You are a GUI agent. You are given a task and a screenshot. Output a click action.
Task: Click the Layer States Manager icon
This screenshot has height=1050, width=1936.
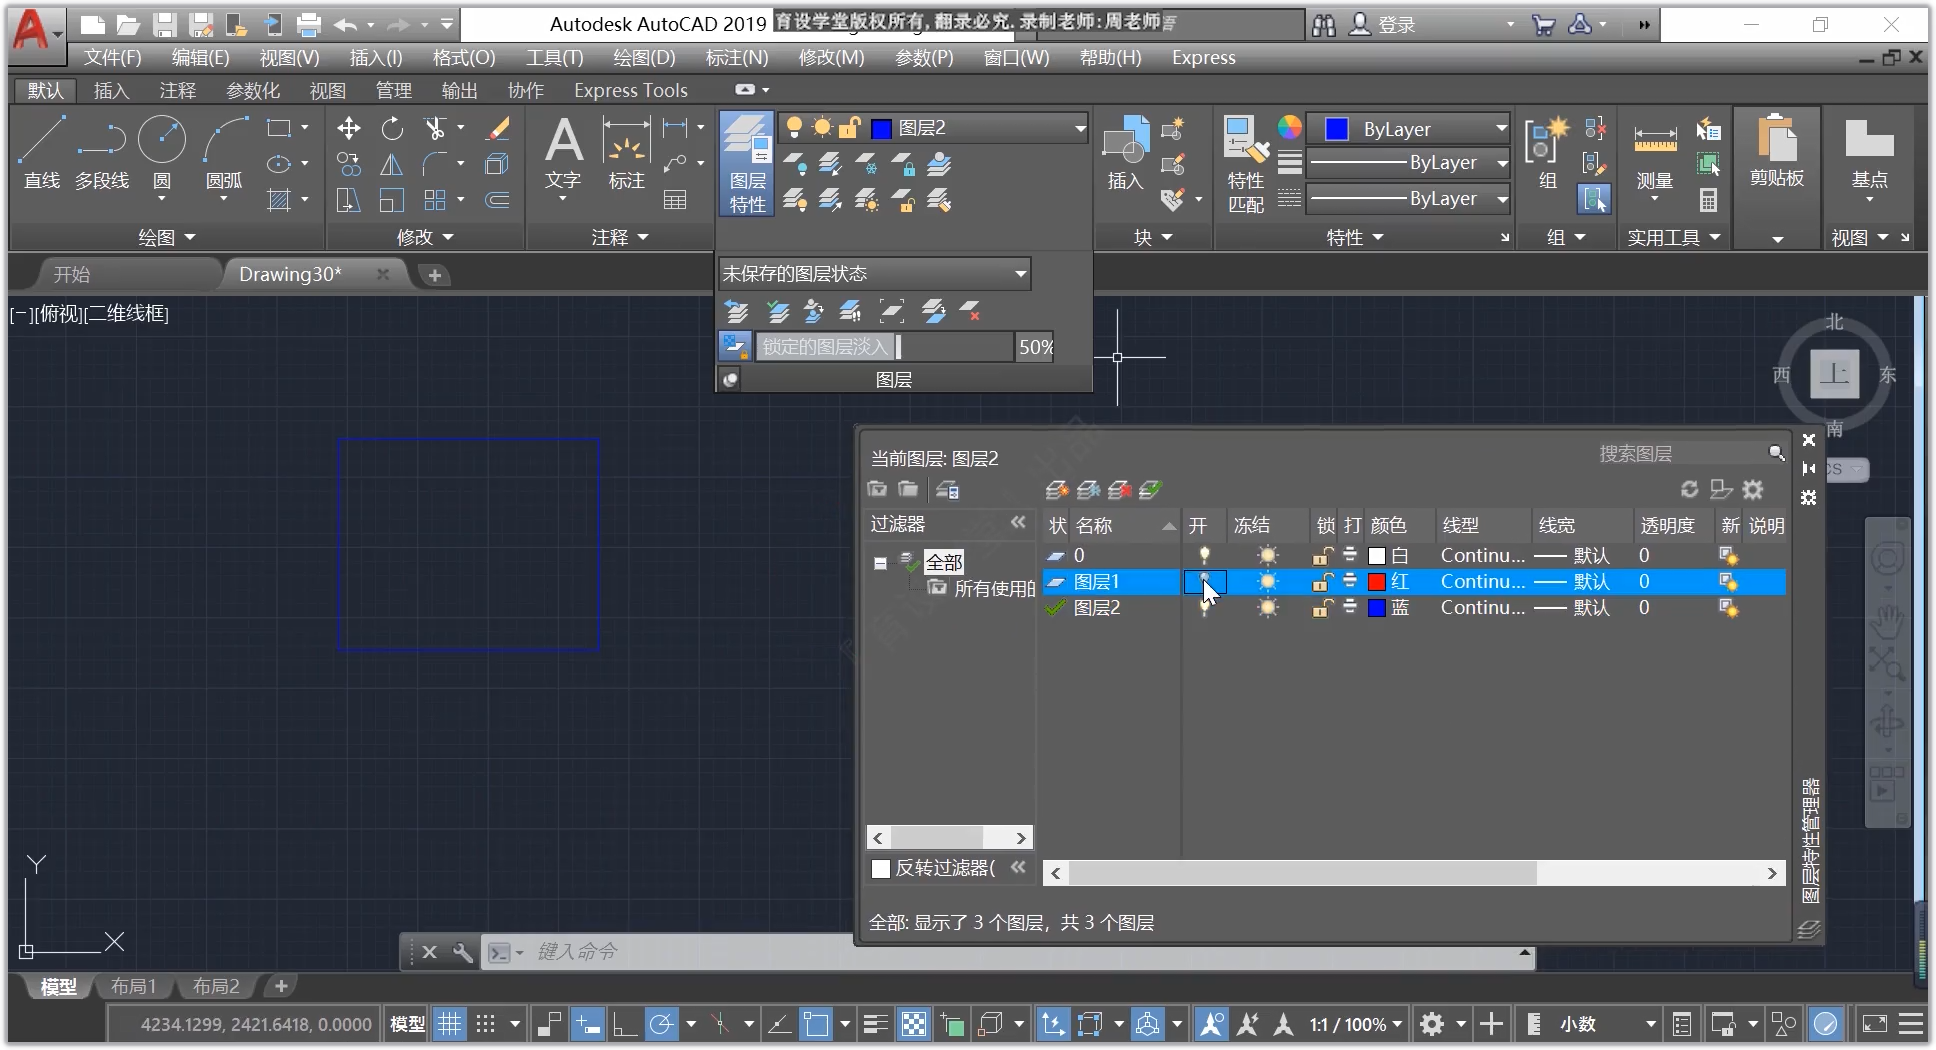click(x=947, y=489)
